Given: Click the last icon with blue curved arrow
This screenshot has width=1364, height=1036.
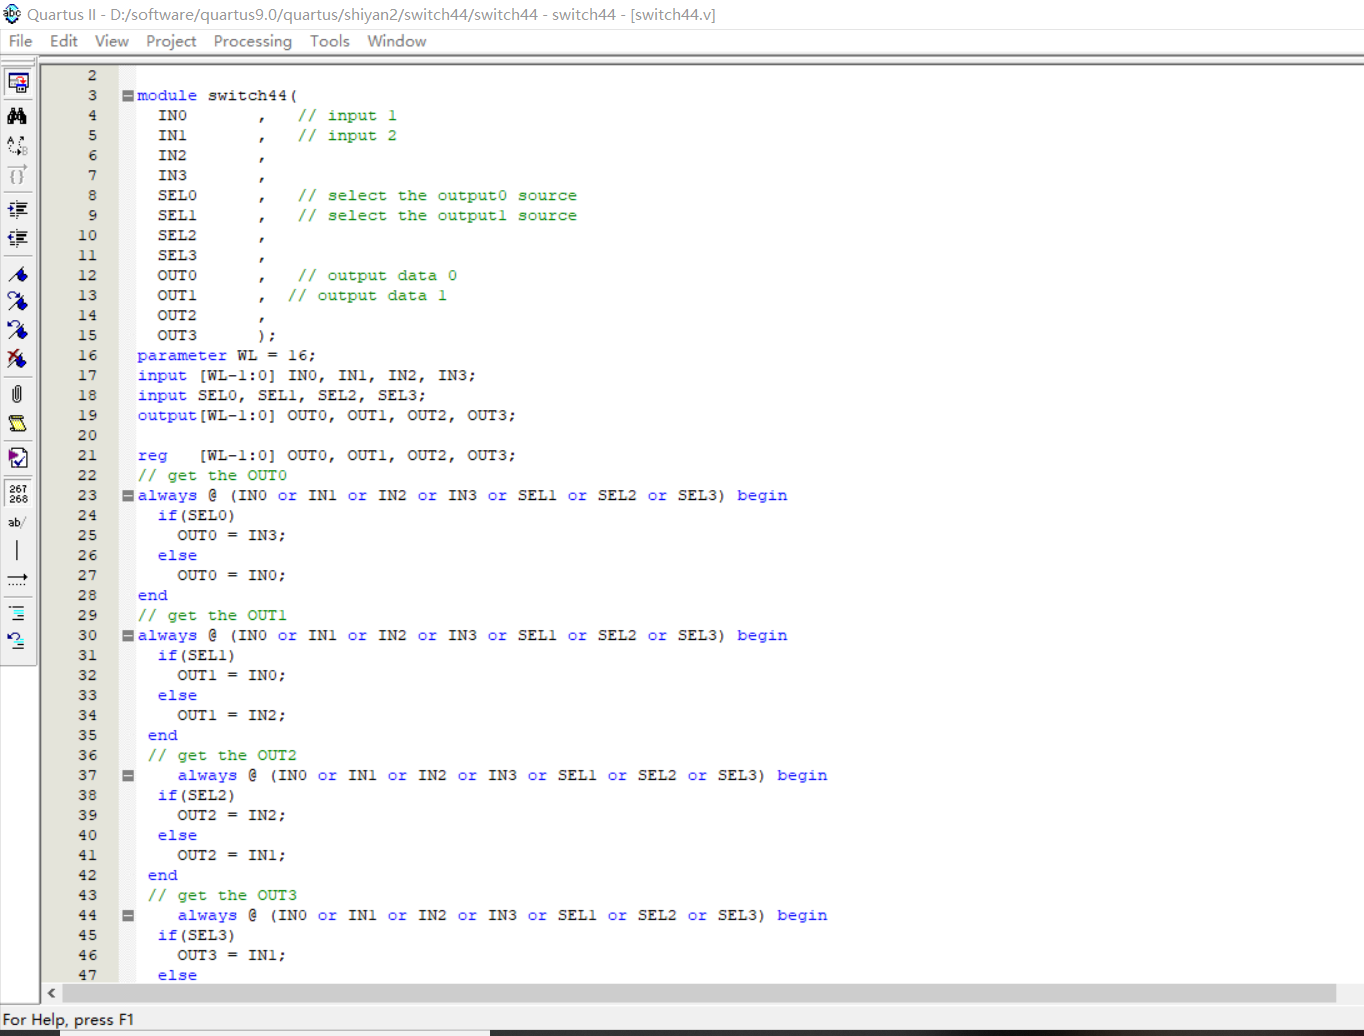Looking at the screenshot, I should pos(17,641).
